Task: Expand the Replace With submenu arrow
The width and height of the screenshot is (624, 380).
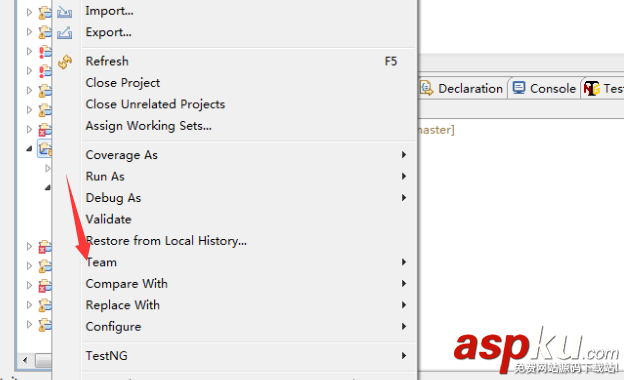Action: tap(404, 305)
